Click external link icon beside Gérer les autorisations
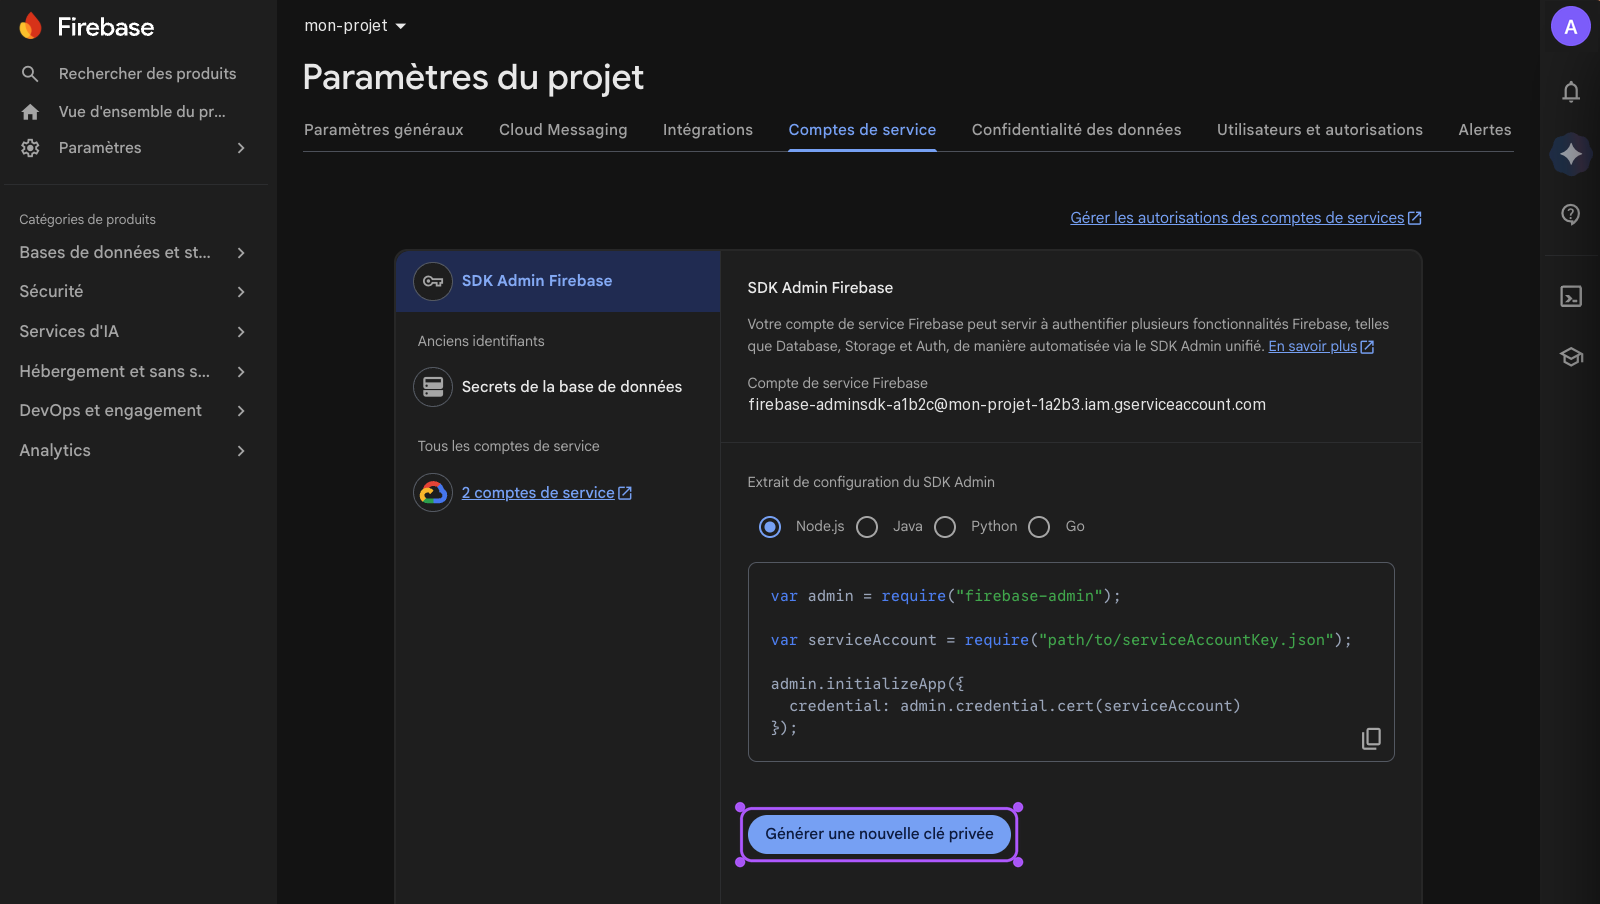 (1415, 218)
